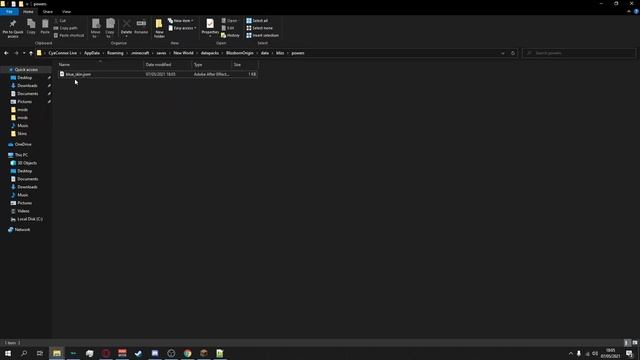Image resolution: width=640 pixels, height=360 pixels.
Task: Click the Rename ribbon icon
Action: tap(141, 27)
